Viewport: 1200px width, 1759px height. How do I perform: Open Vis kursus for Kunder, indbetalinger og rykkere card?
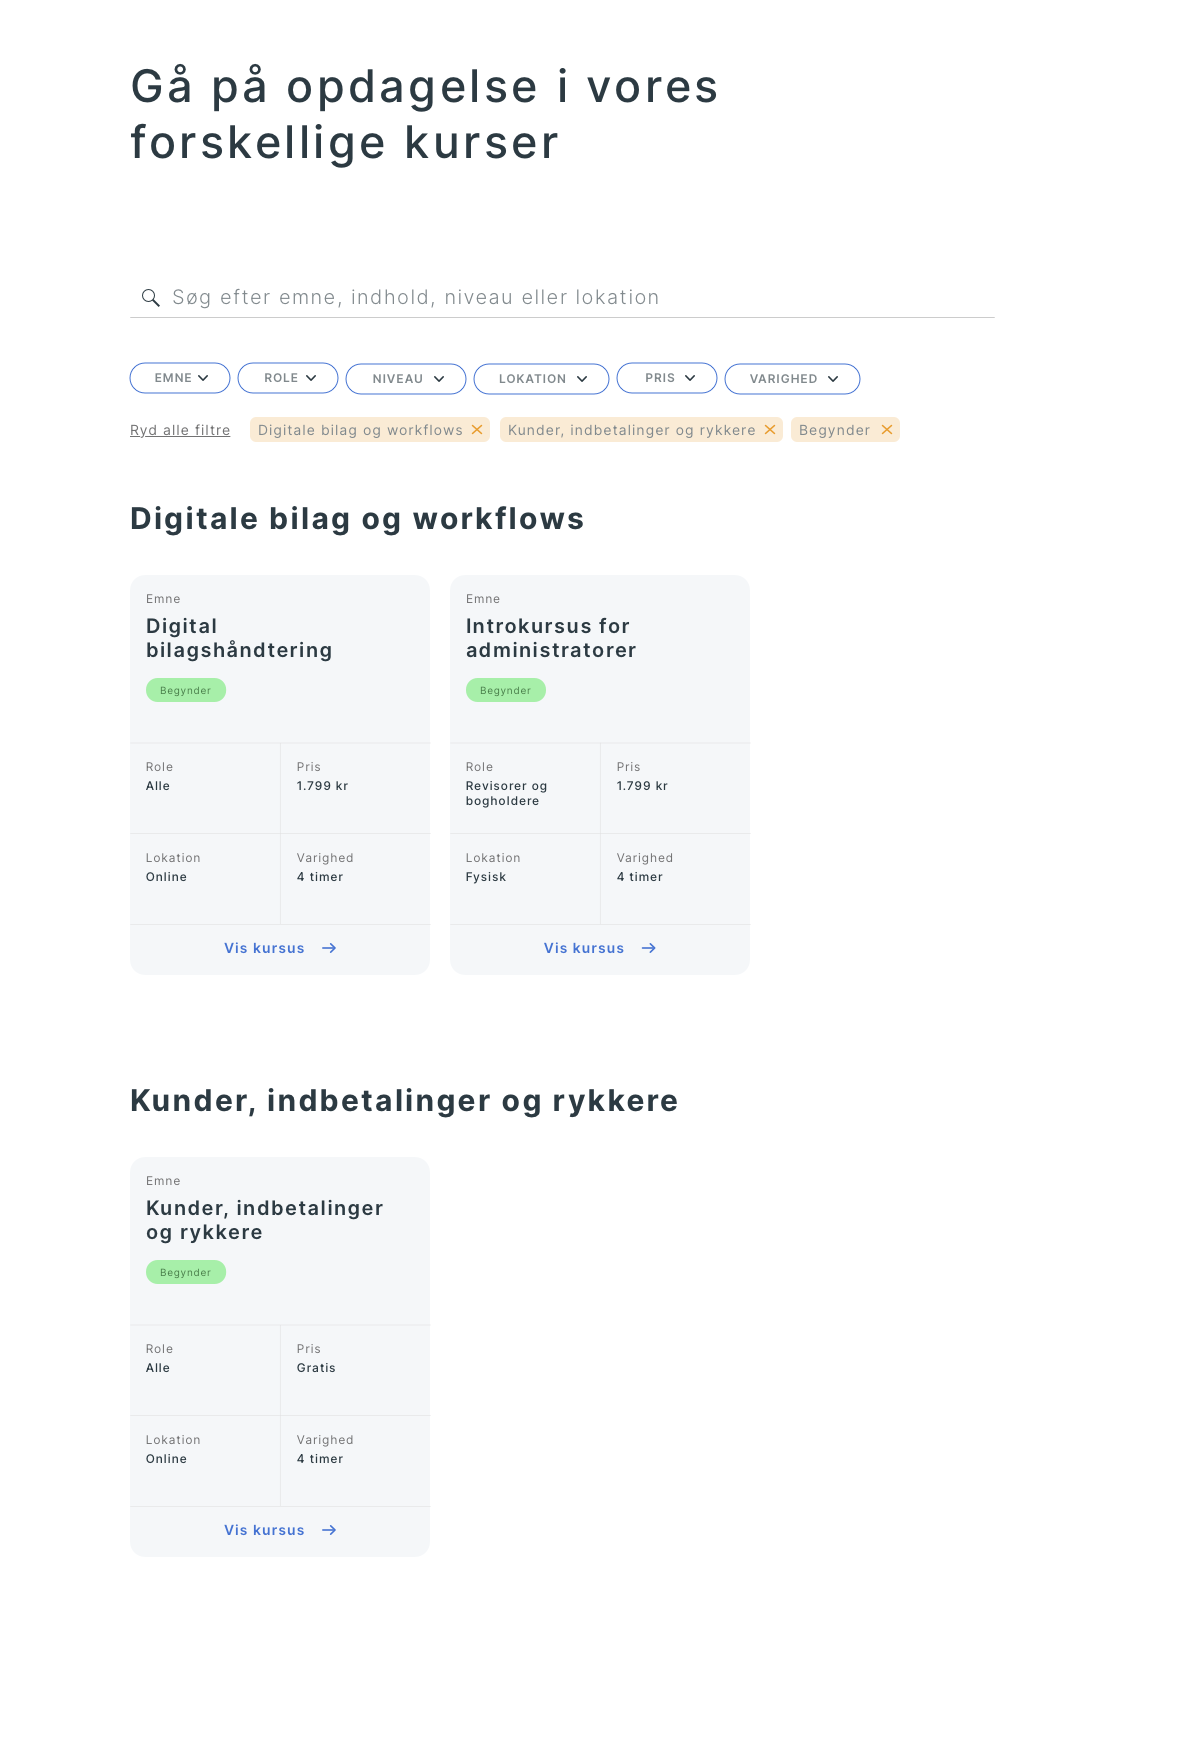[280, 1530]
